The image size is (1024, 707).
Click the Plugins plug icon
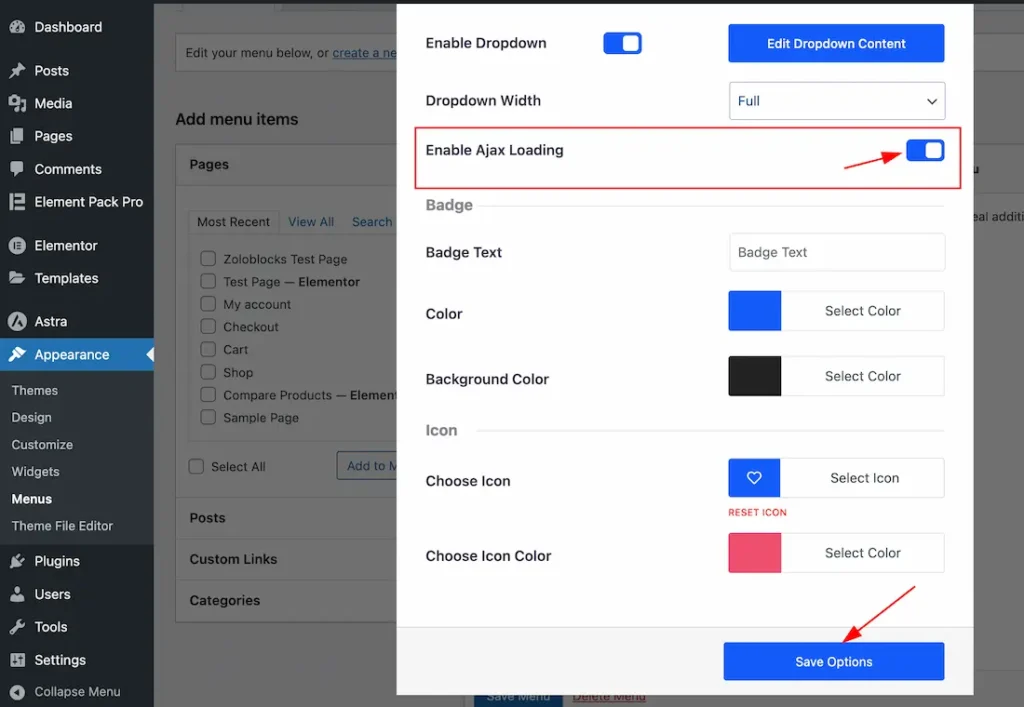click(x=17, y=562)
